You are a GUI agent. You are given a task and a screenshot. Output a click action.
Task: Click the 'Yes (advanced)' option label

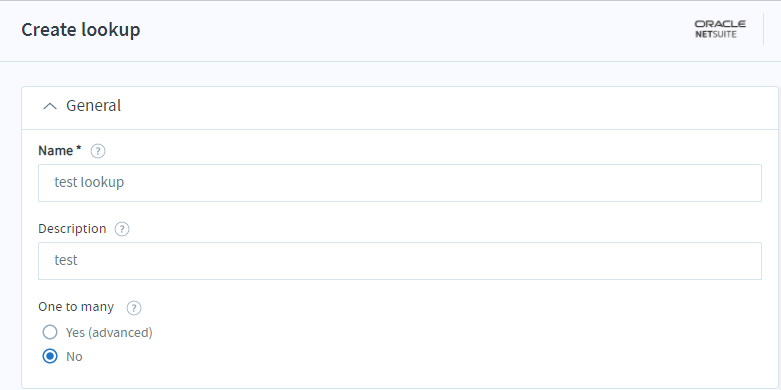point(109,332)
